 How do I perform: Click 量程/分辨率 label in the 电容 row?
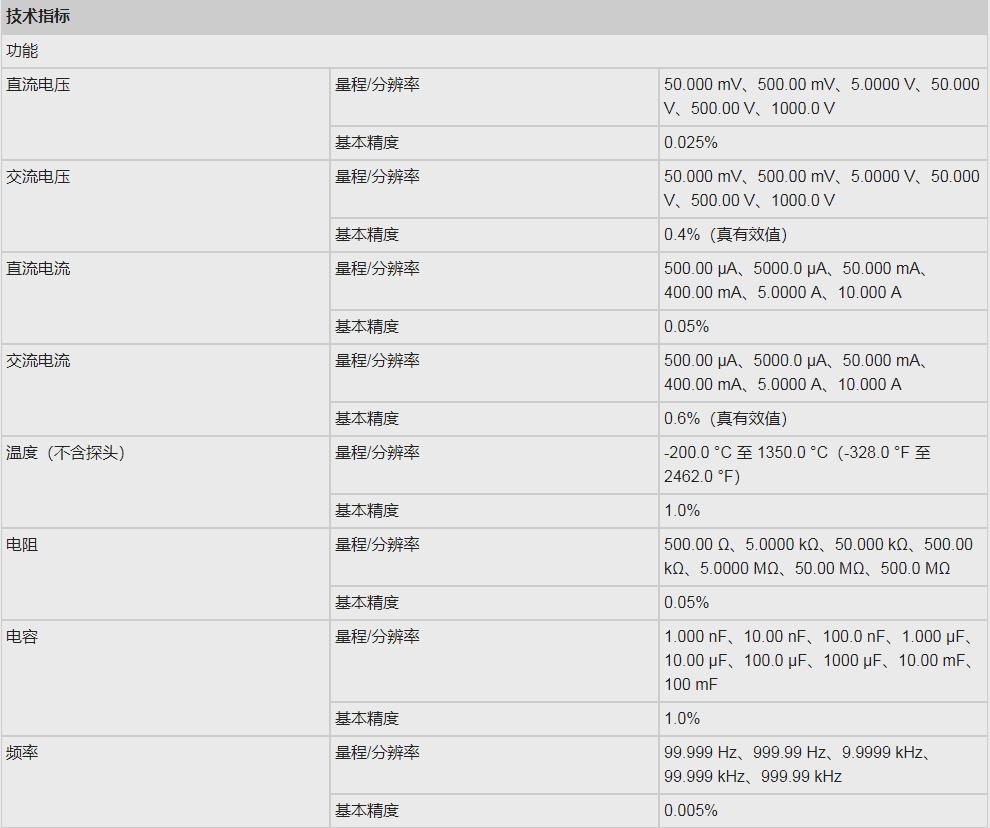(x=377, y=637)
